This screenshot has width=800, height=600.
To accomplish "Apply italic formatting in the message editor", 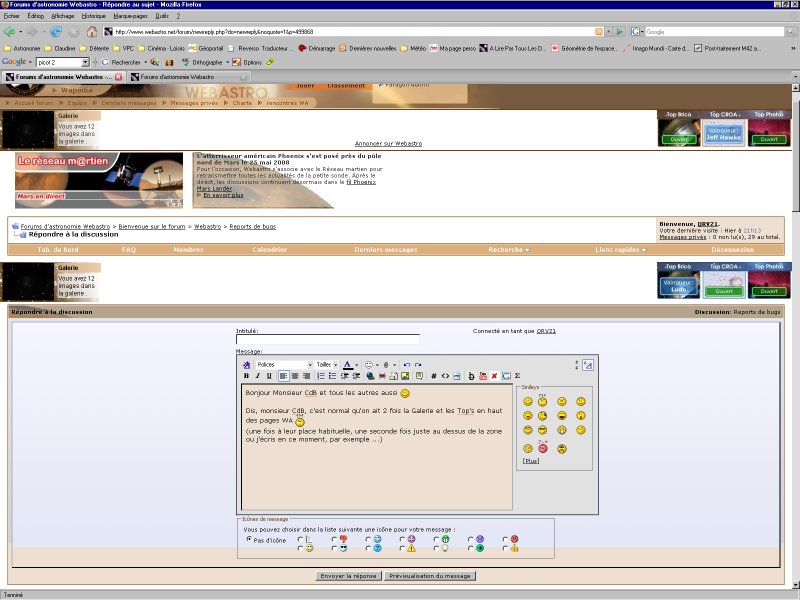I will coord(258,376).
